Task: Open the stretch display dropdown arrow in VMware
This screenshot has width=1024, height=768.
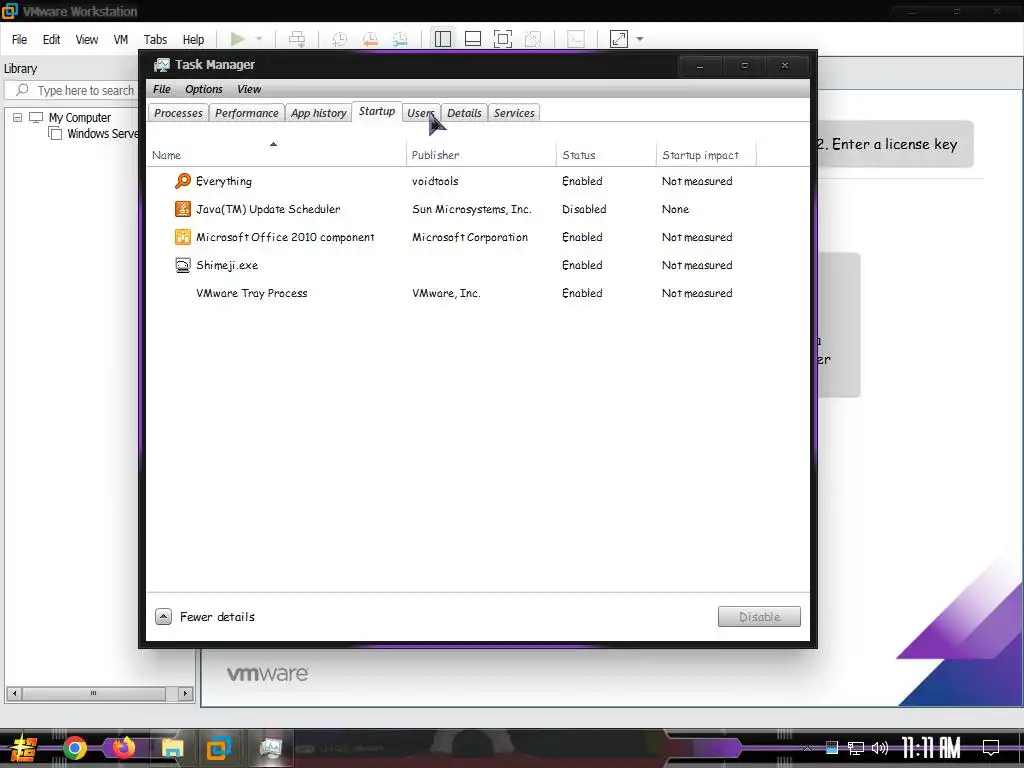Action: point(640,39)
